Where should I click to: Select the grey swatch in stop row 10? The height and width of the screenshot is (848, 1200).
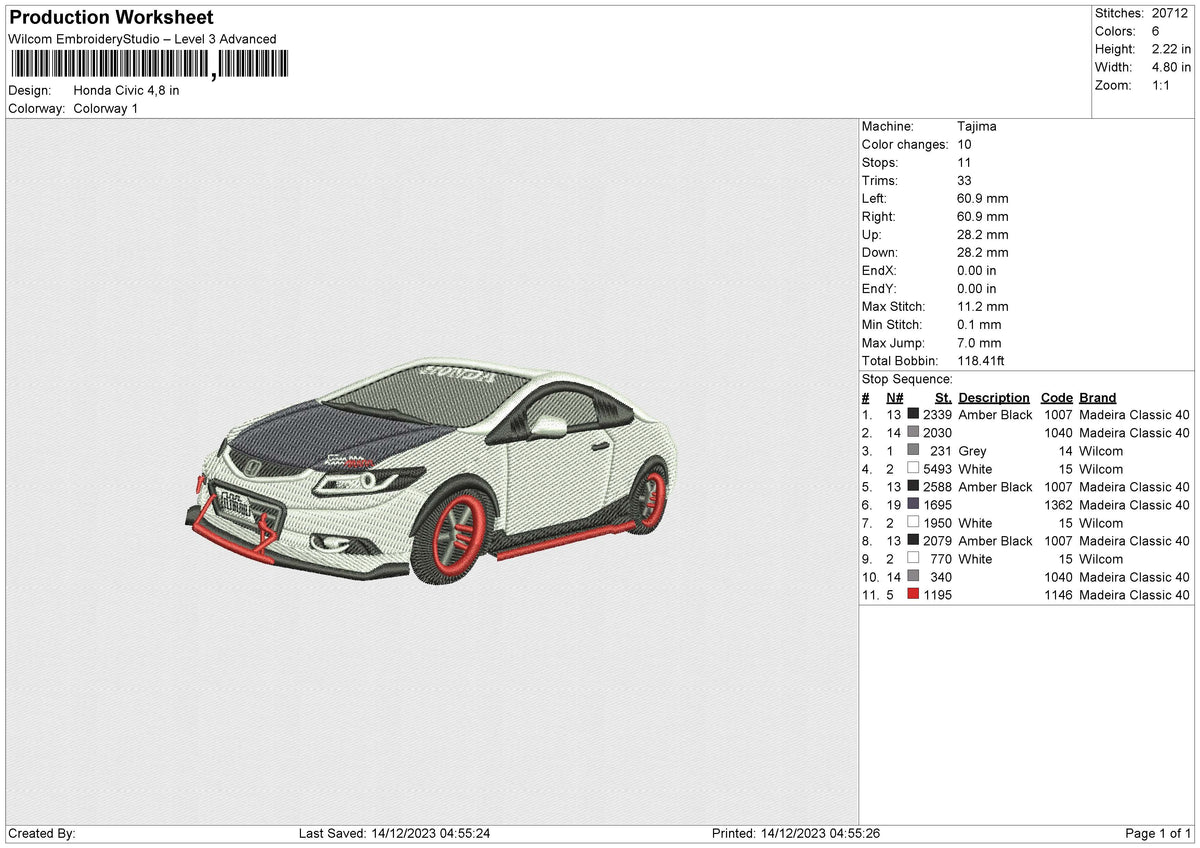913,576
